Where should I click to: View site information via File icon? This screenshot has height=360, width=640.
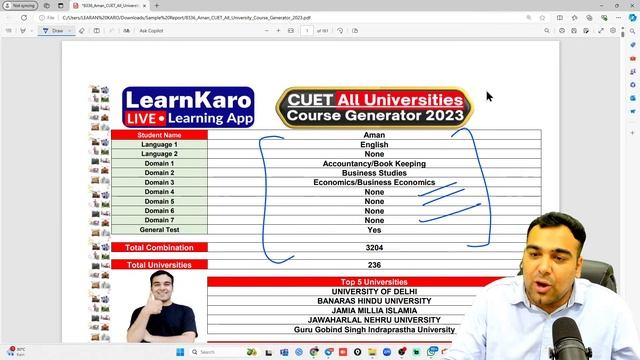47,18
